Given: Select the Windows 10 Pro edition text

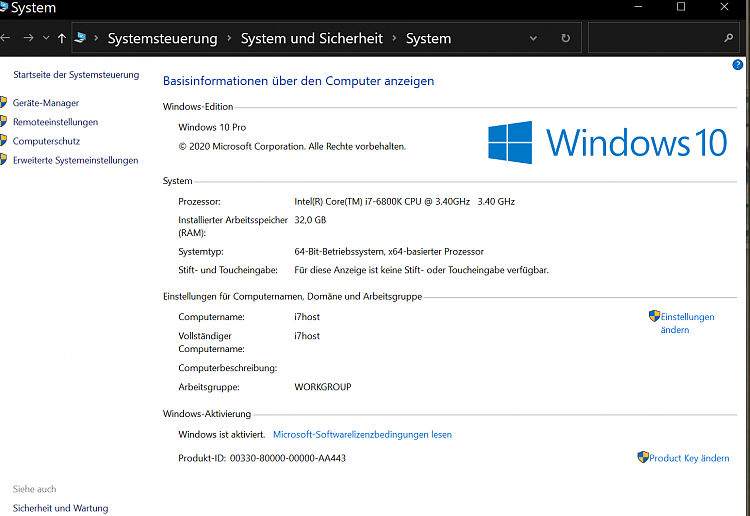Looking at the screenshot, I should point(212,127).
